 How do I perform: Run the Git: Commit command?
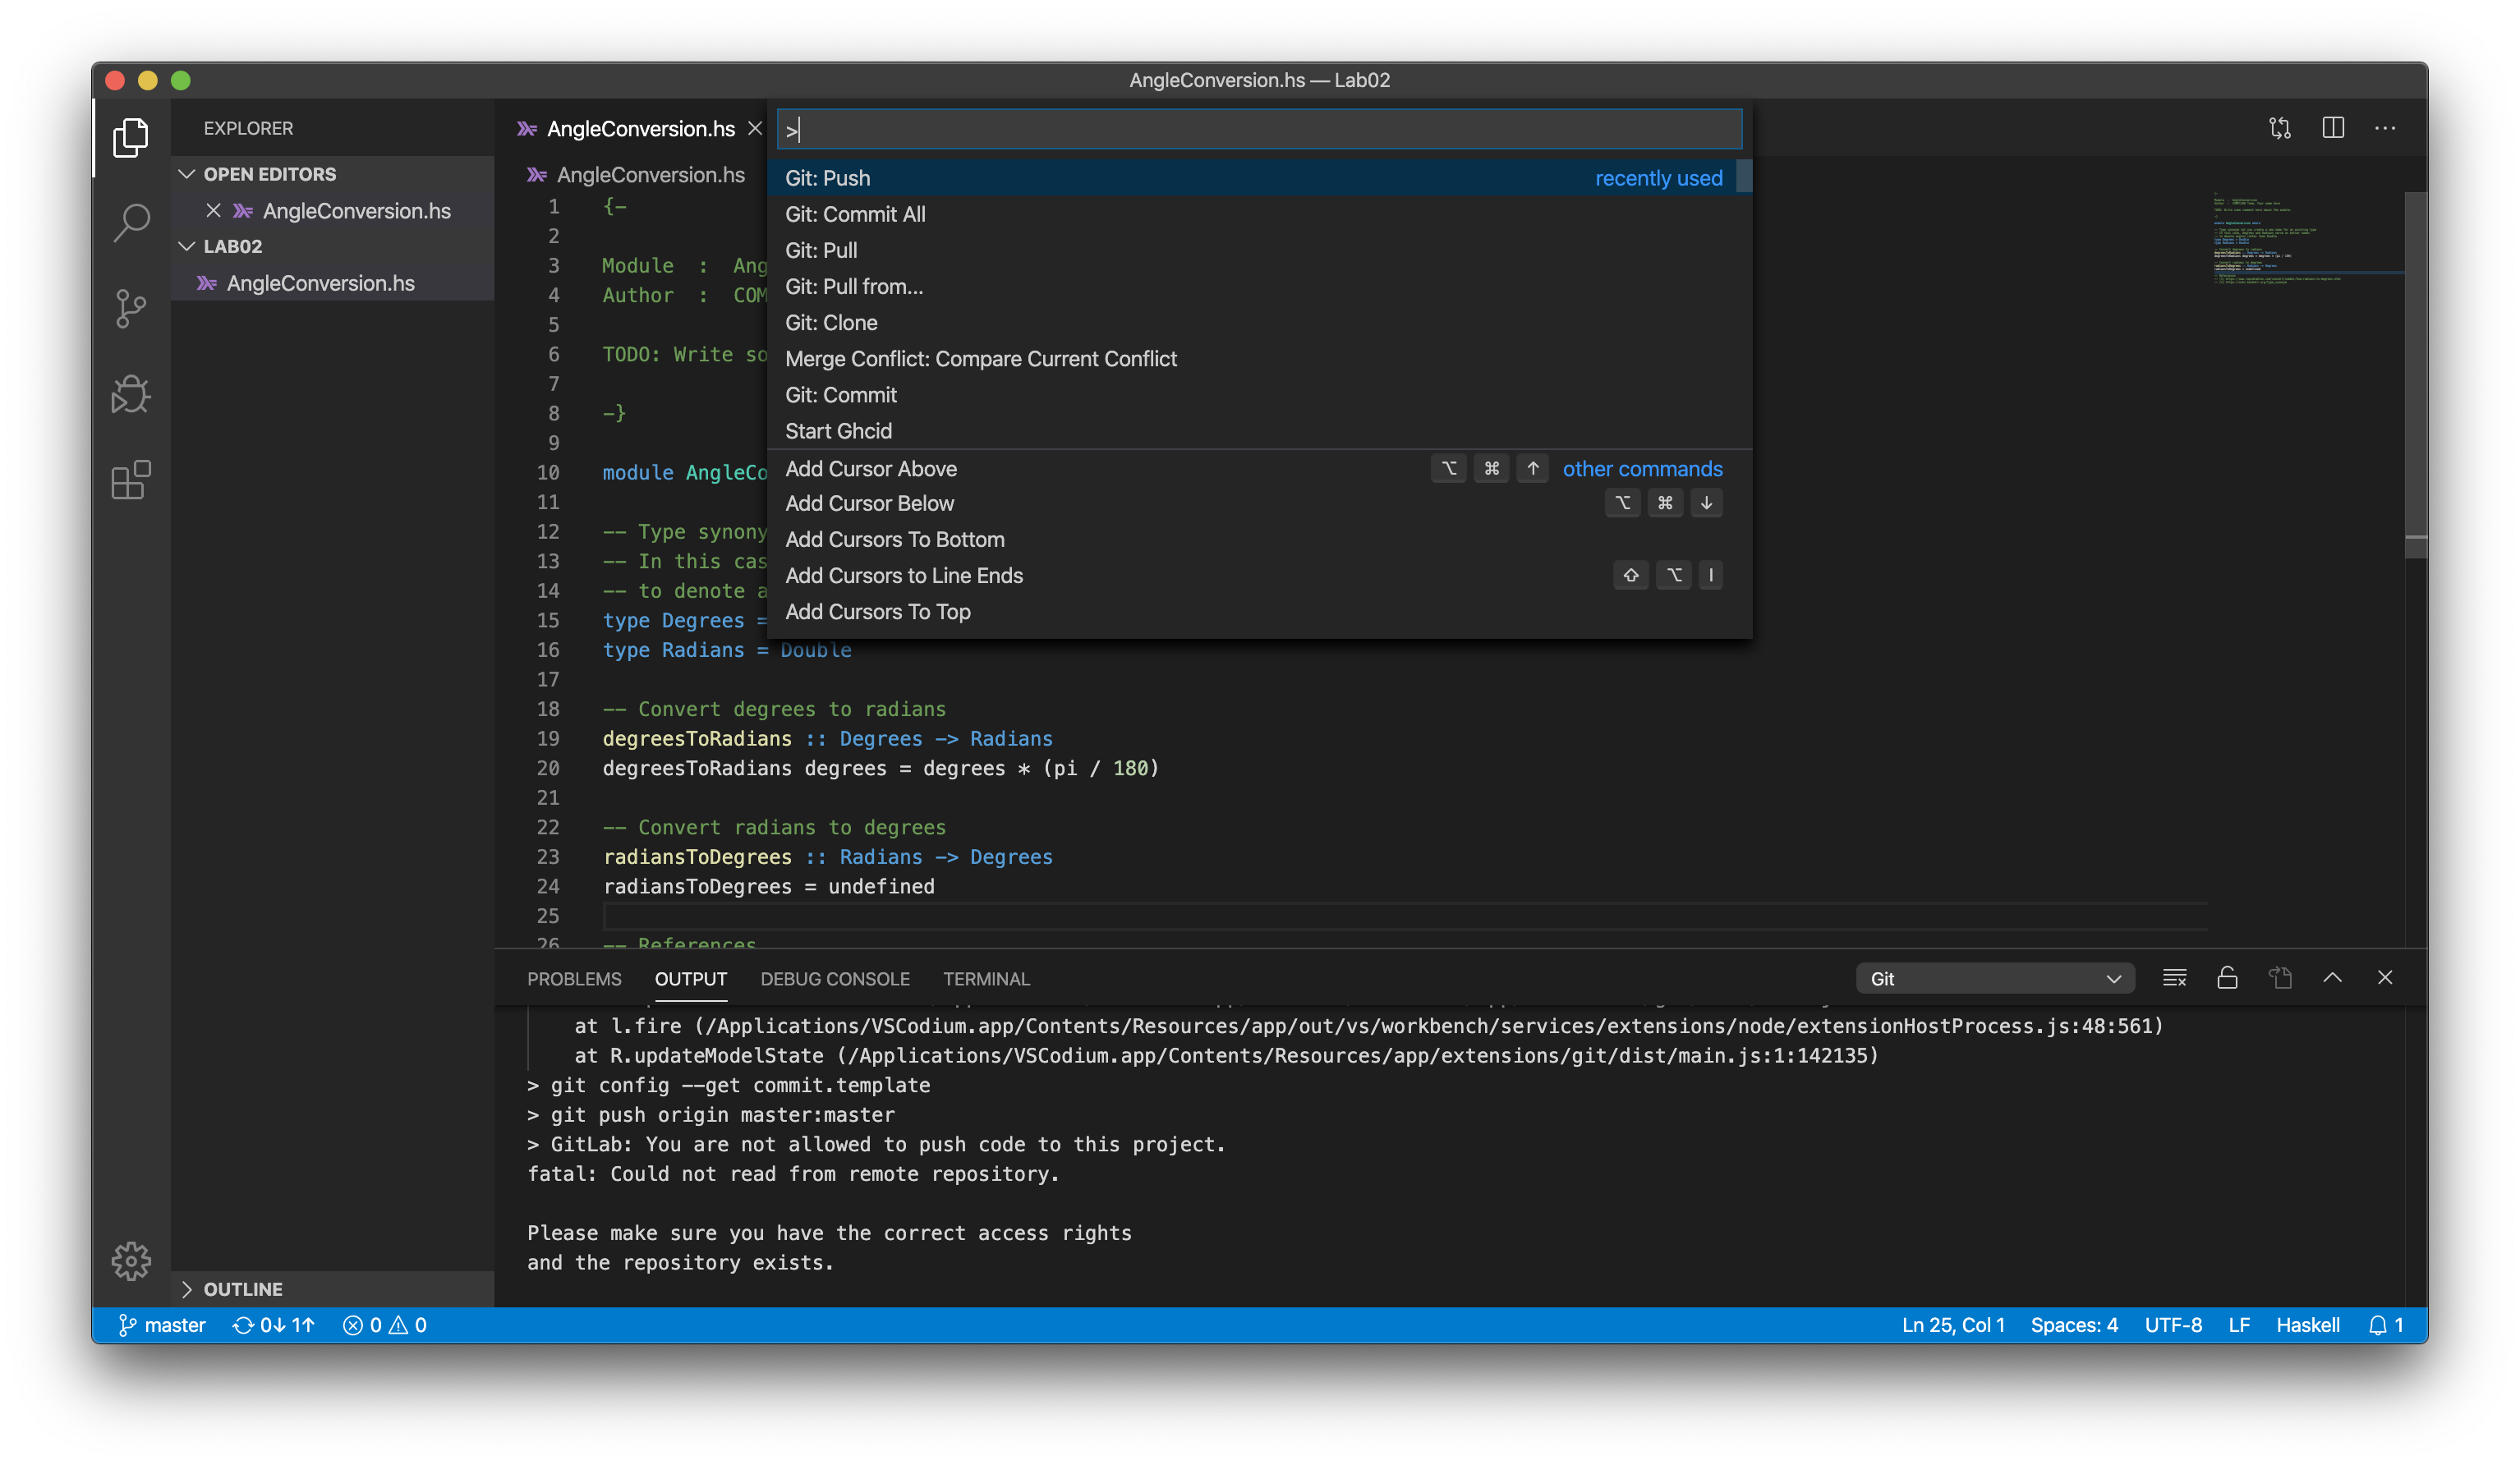point(1258,394)
